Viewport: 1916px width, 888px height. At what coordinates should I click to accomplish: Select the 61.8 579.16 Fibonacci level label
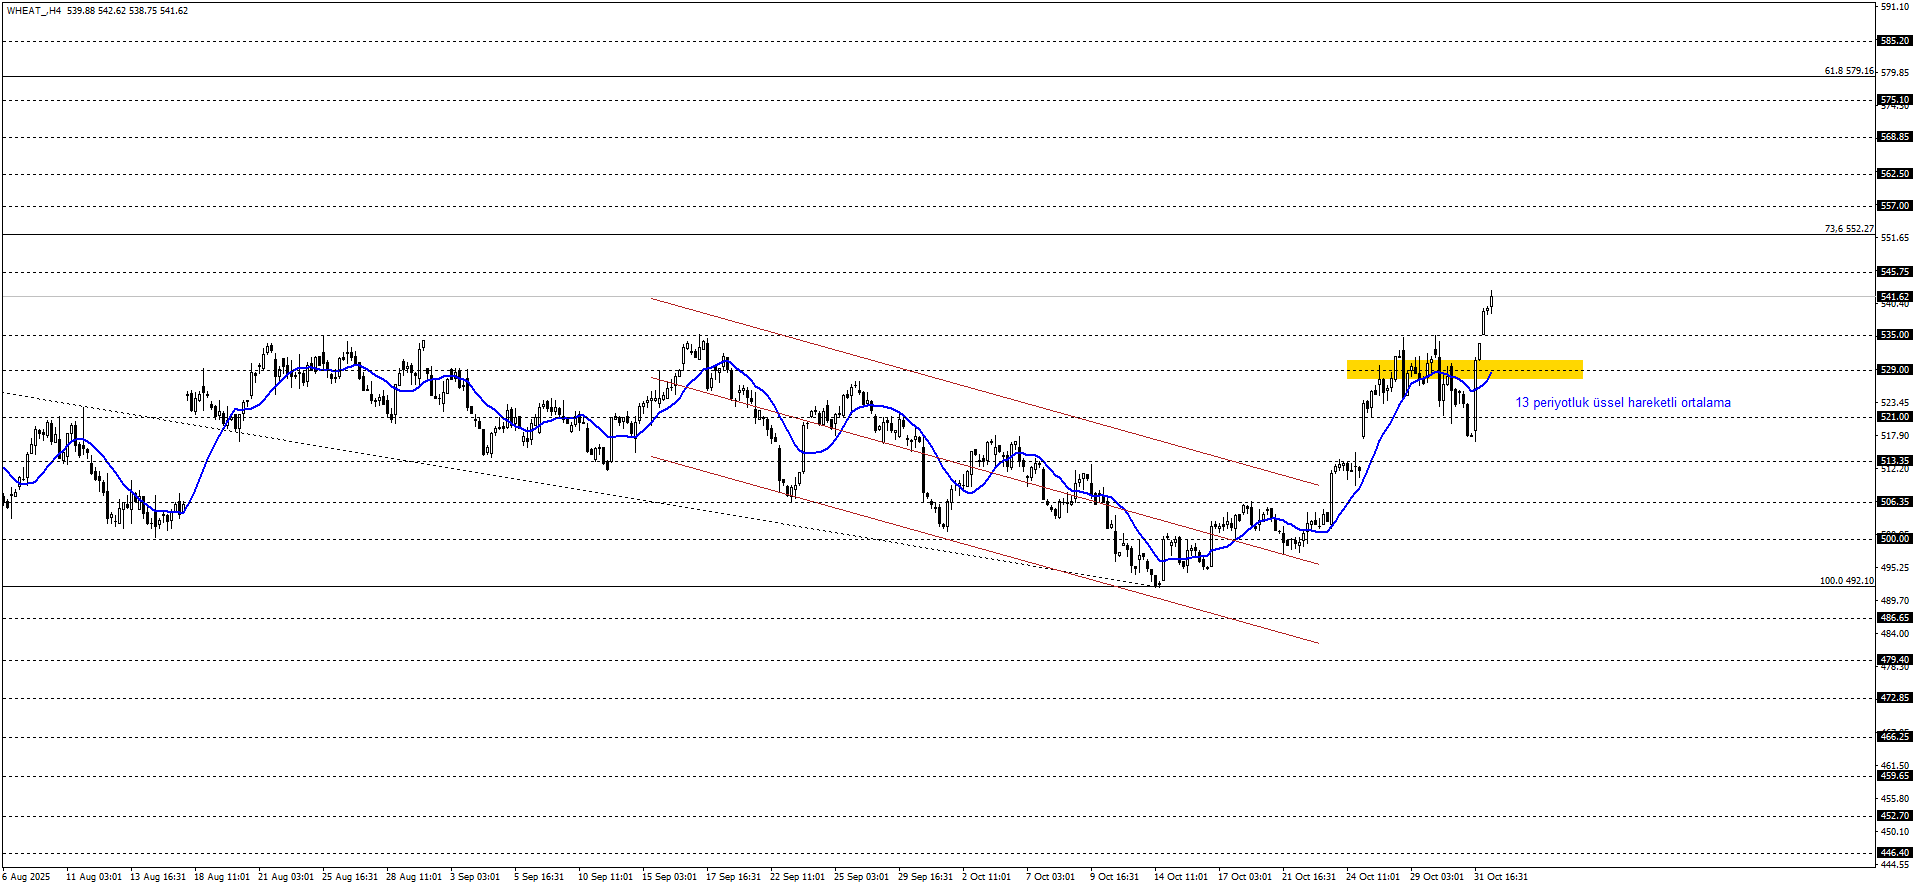coord(1848,71)
